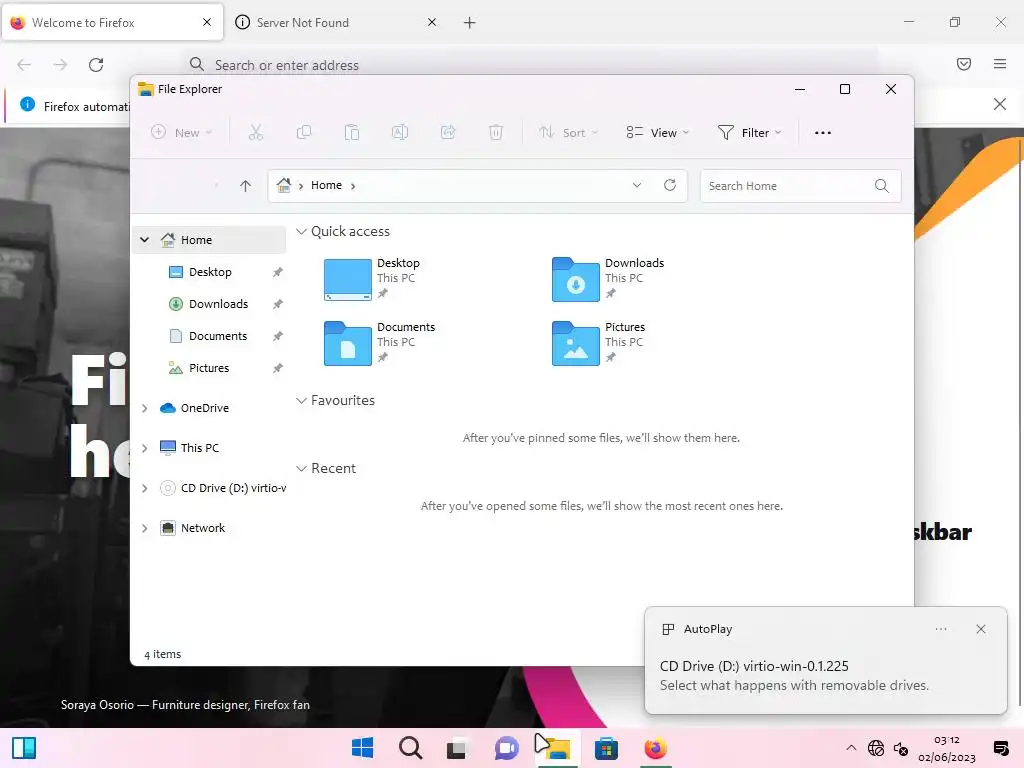Refresh the Home view in File Explorer
The width and height of the screenshot is (1024, 768).
(x=670, y=185)
